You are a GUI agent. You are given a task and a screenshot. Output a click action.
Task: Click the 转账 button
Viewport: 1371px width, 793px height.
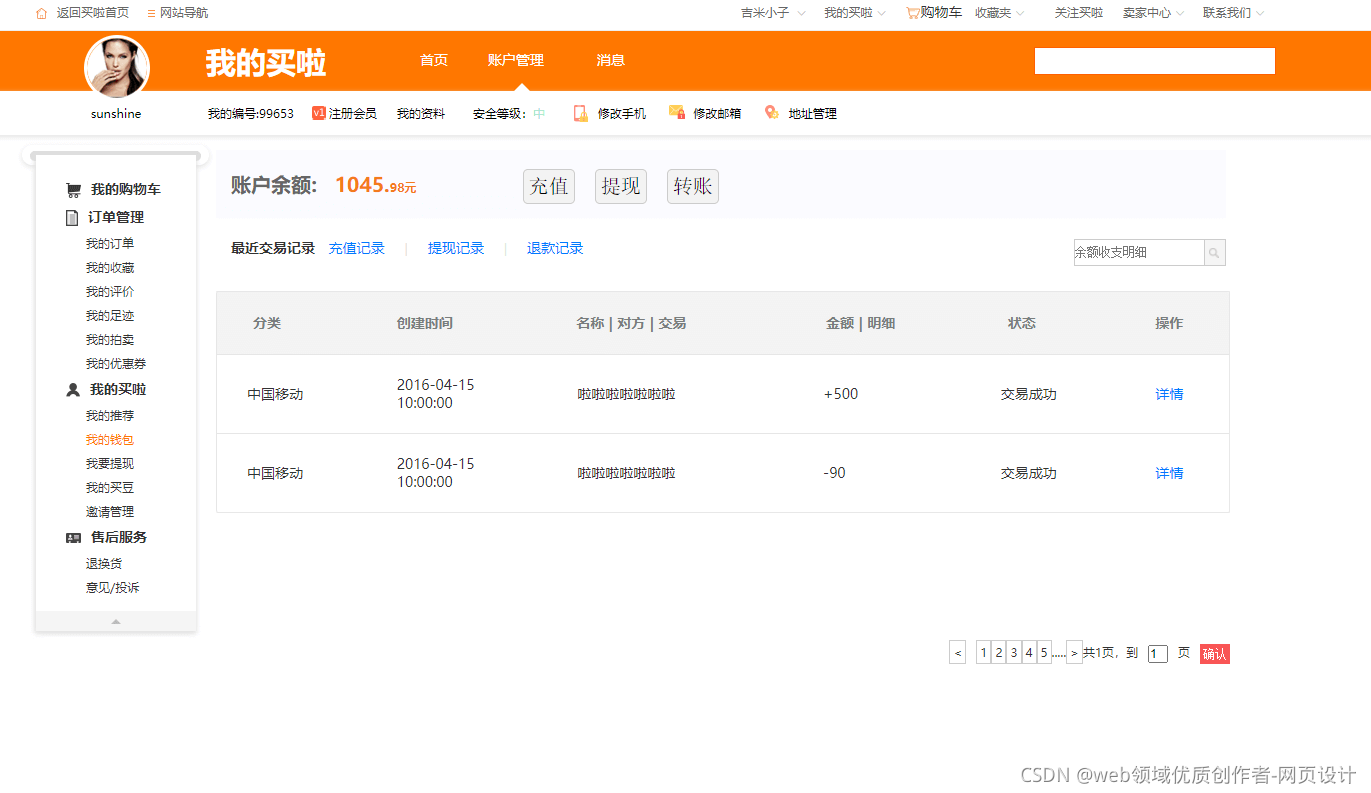693,186
